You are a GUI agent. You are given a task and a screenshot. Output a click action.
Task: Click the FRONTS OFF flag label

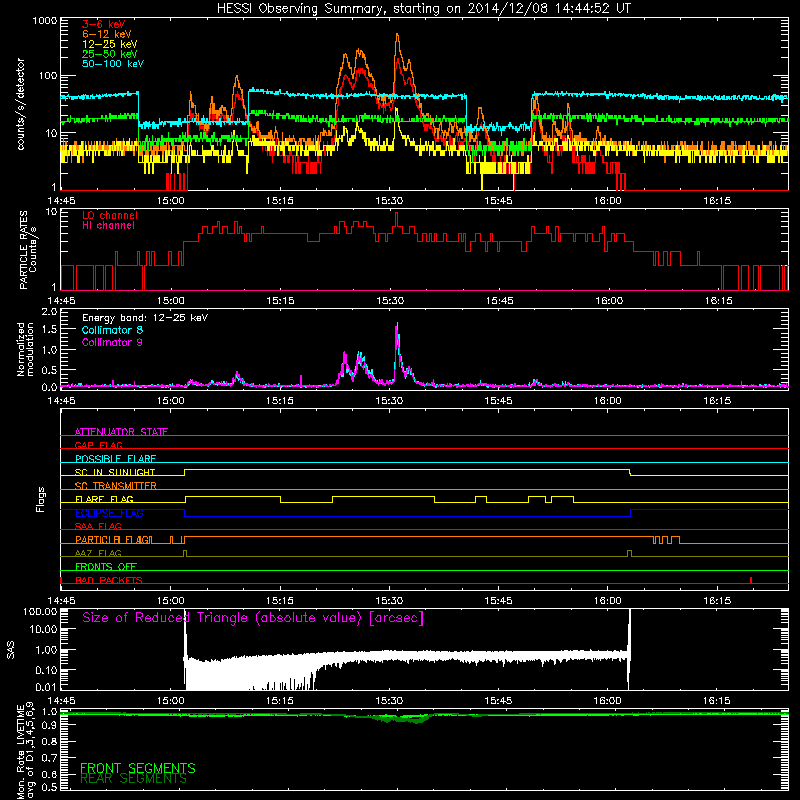click(x=106, y=567)
